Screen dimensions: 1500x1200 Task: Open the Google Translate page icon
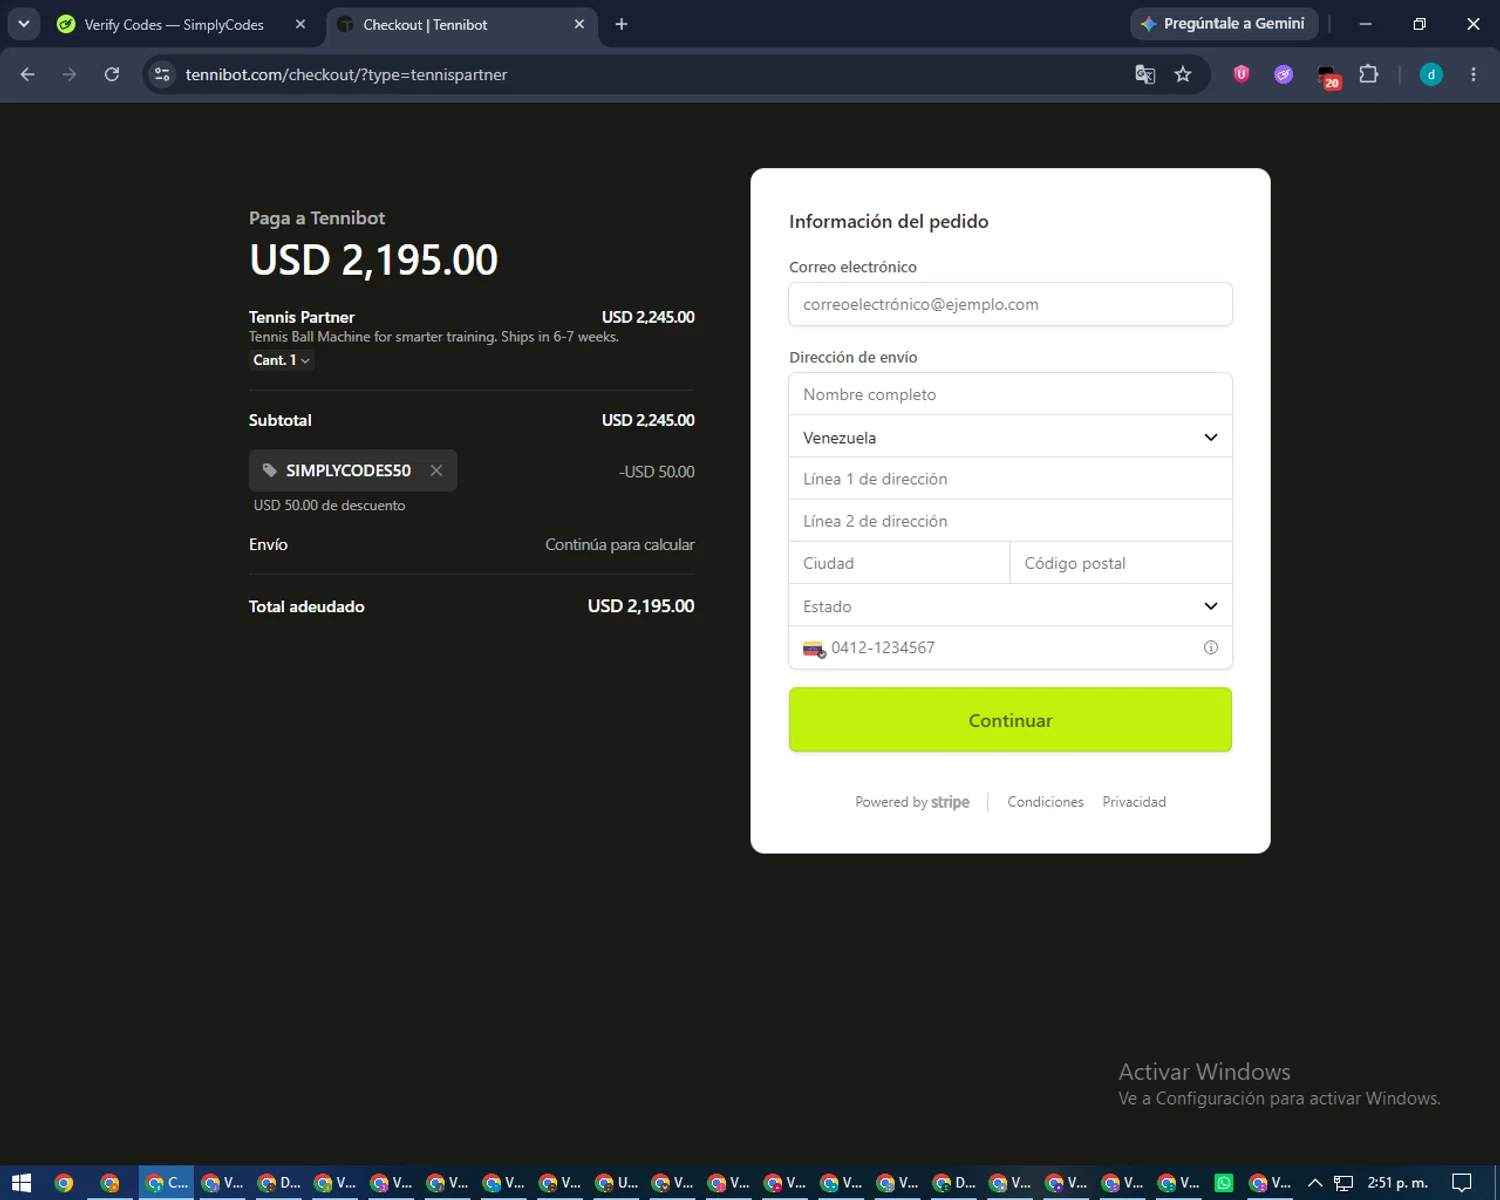(1145, 74)
